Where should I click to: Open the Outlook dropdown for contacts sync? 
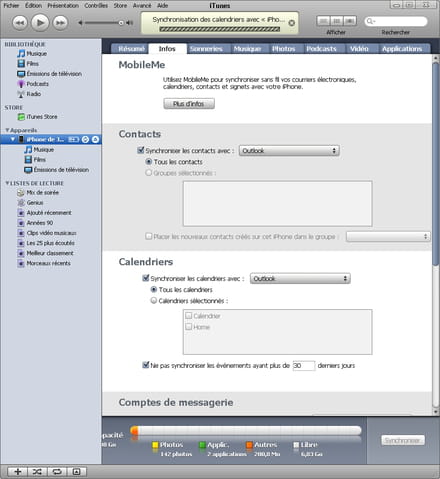pyautogui.click(x=289, y=151)
